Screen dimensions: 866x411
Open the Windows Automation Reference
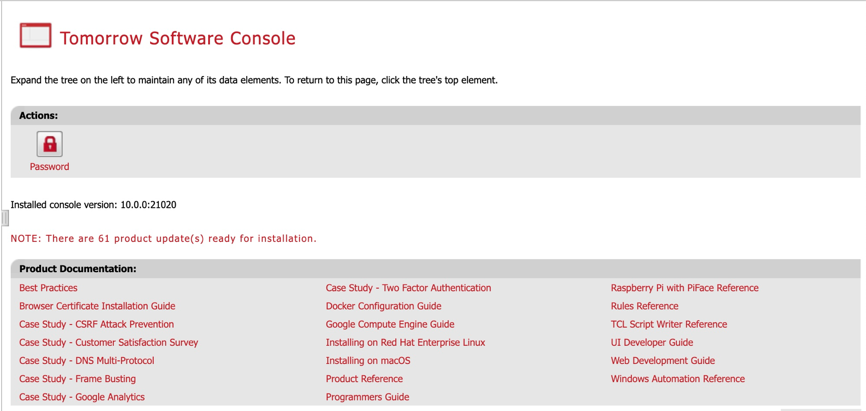[x=677, y=379]
